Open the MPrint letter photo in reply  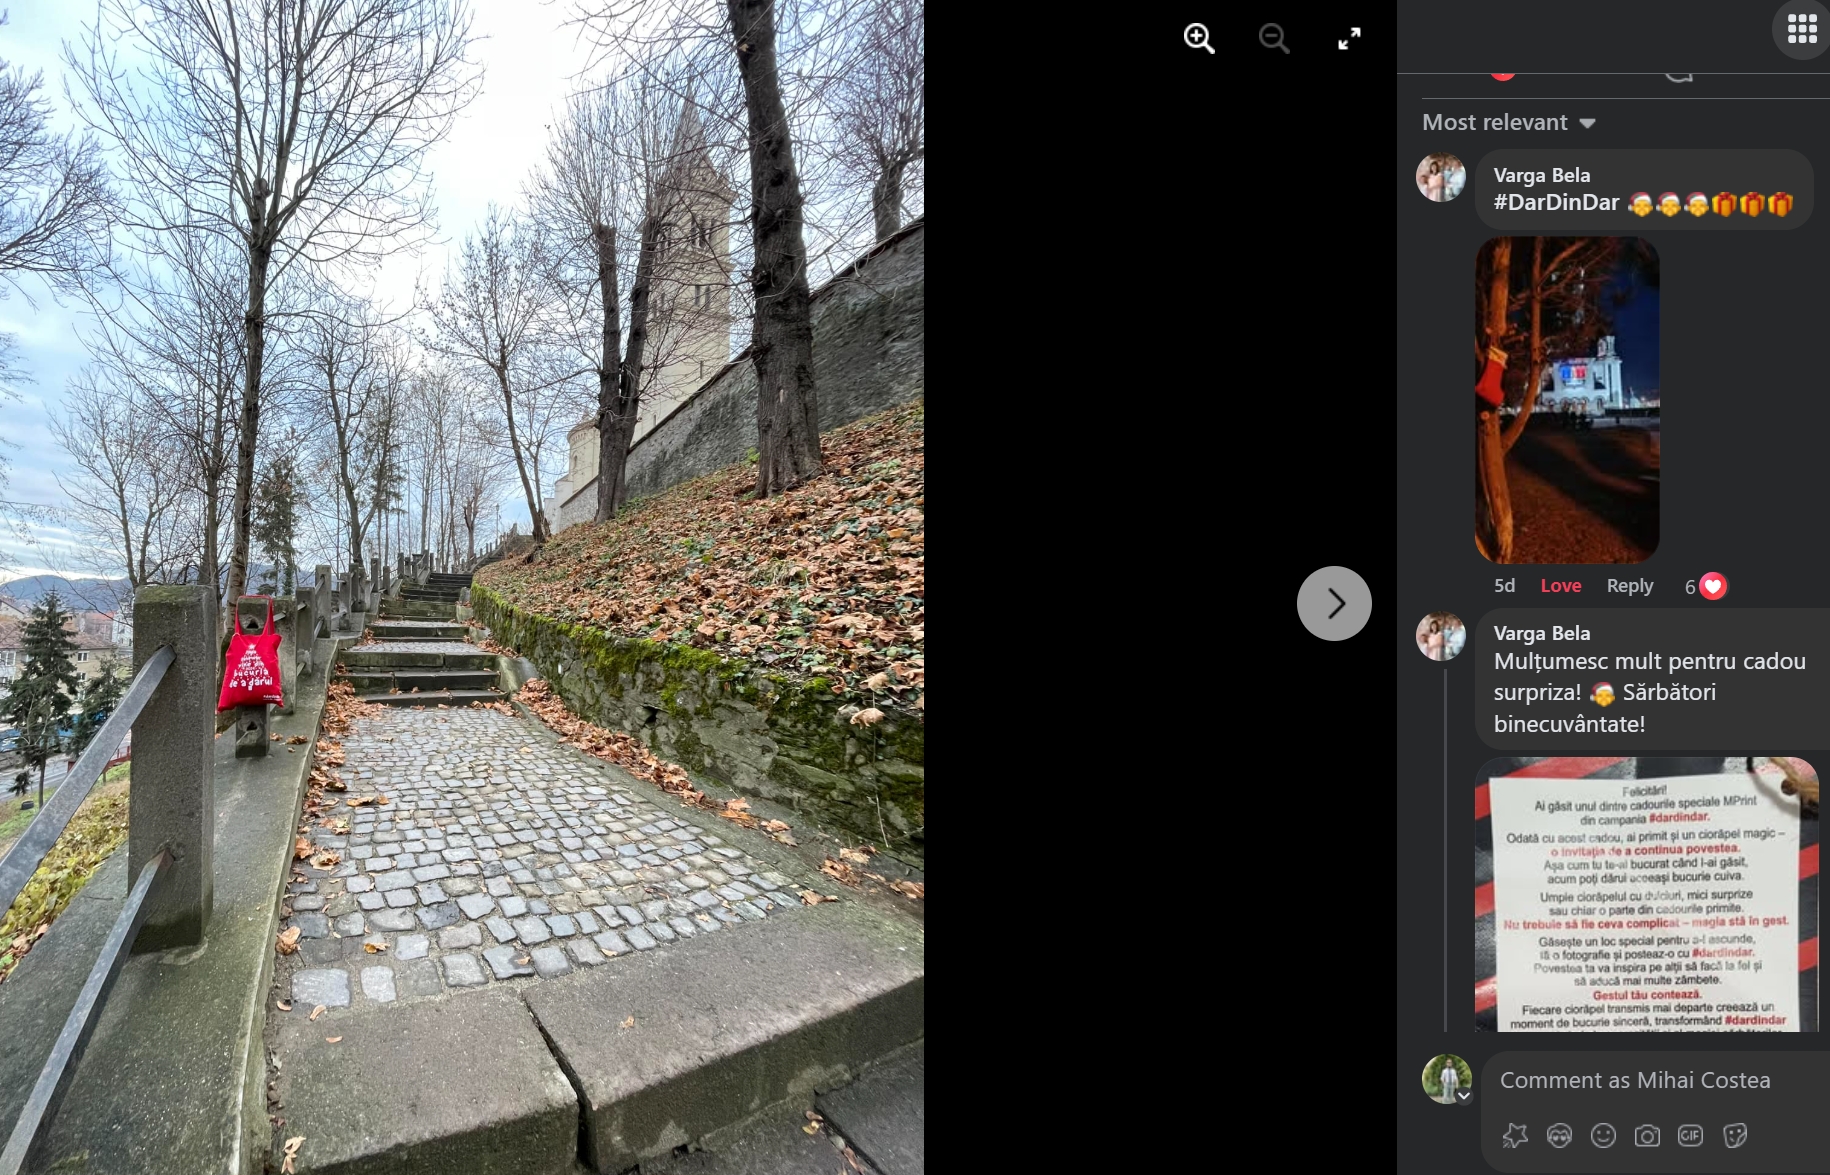(1646, 894)
